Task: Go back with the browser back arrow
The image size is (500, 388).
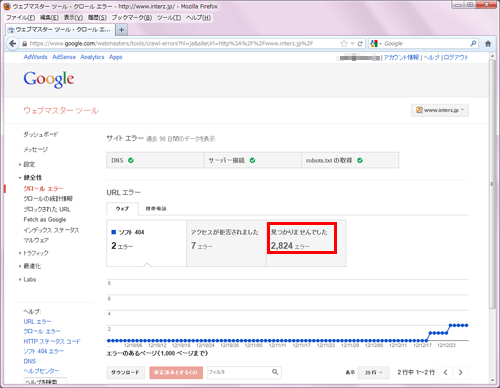Action: 13,44
